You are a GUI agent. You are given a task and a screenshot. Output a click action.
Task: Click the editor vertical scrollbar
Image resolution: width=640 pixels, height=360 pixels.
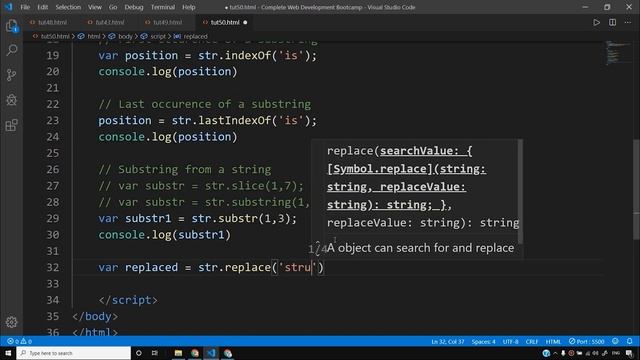[636, 190]
